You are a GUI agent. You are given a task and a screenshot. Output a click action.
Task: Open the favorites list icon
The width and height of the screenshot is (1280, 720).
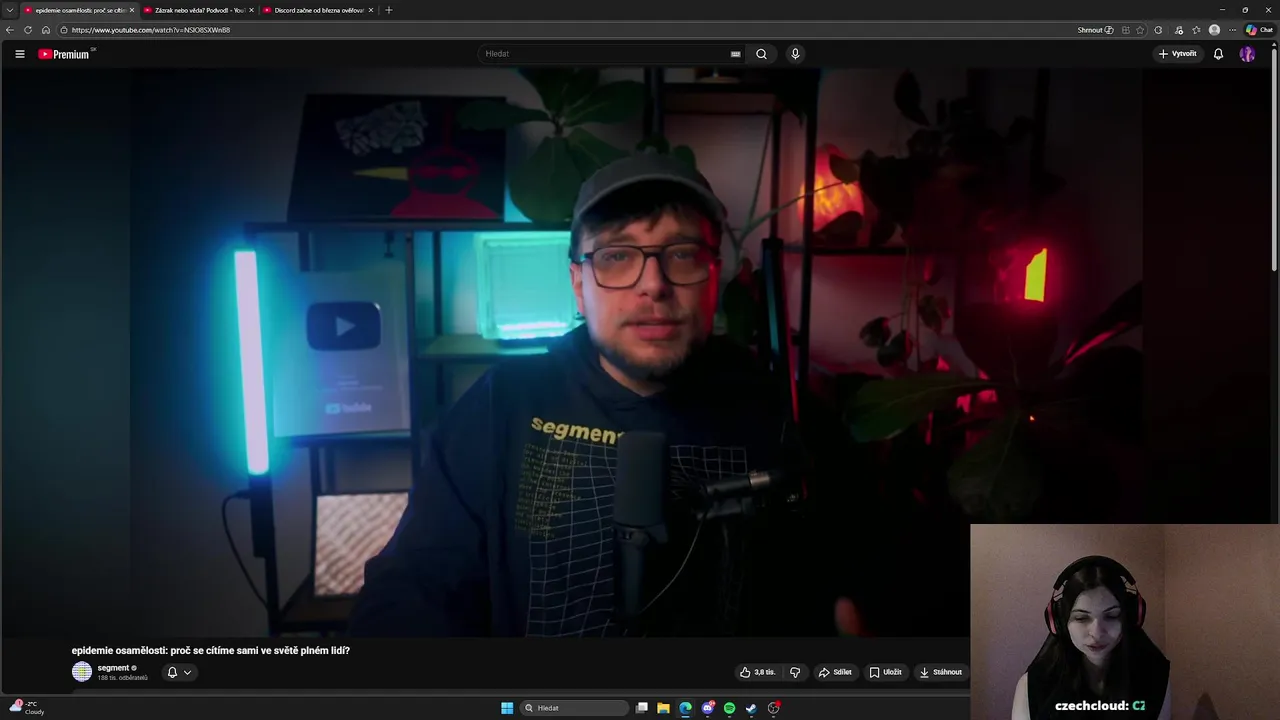tap(1196, 30)
